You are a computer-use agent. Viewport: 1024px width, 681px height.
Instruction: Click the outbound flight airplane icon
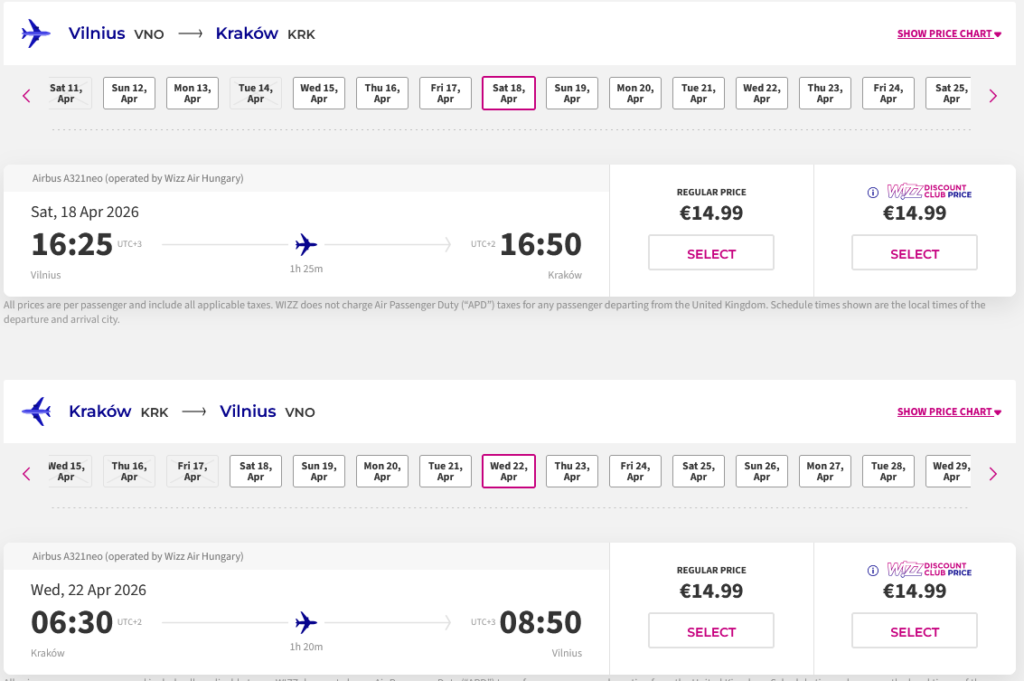tap(306, 244)
